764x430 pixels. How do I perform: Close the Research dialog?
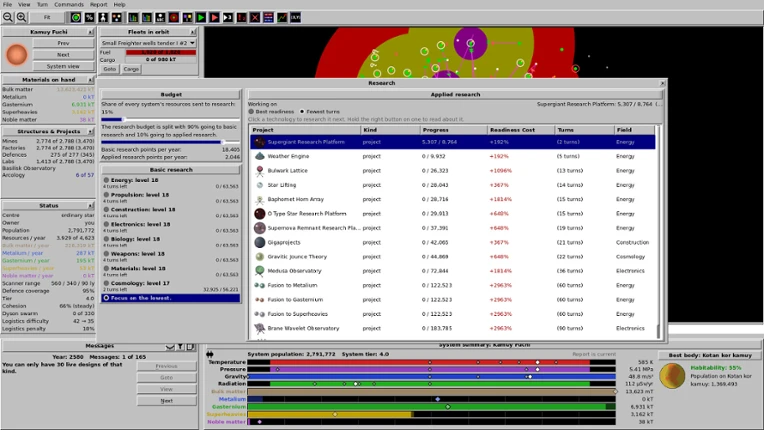[x=662, y=83]
